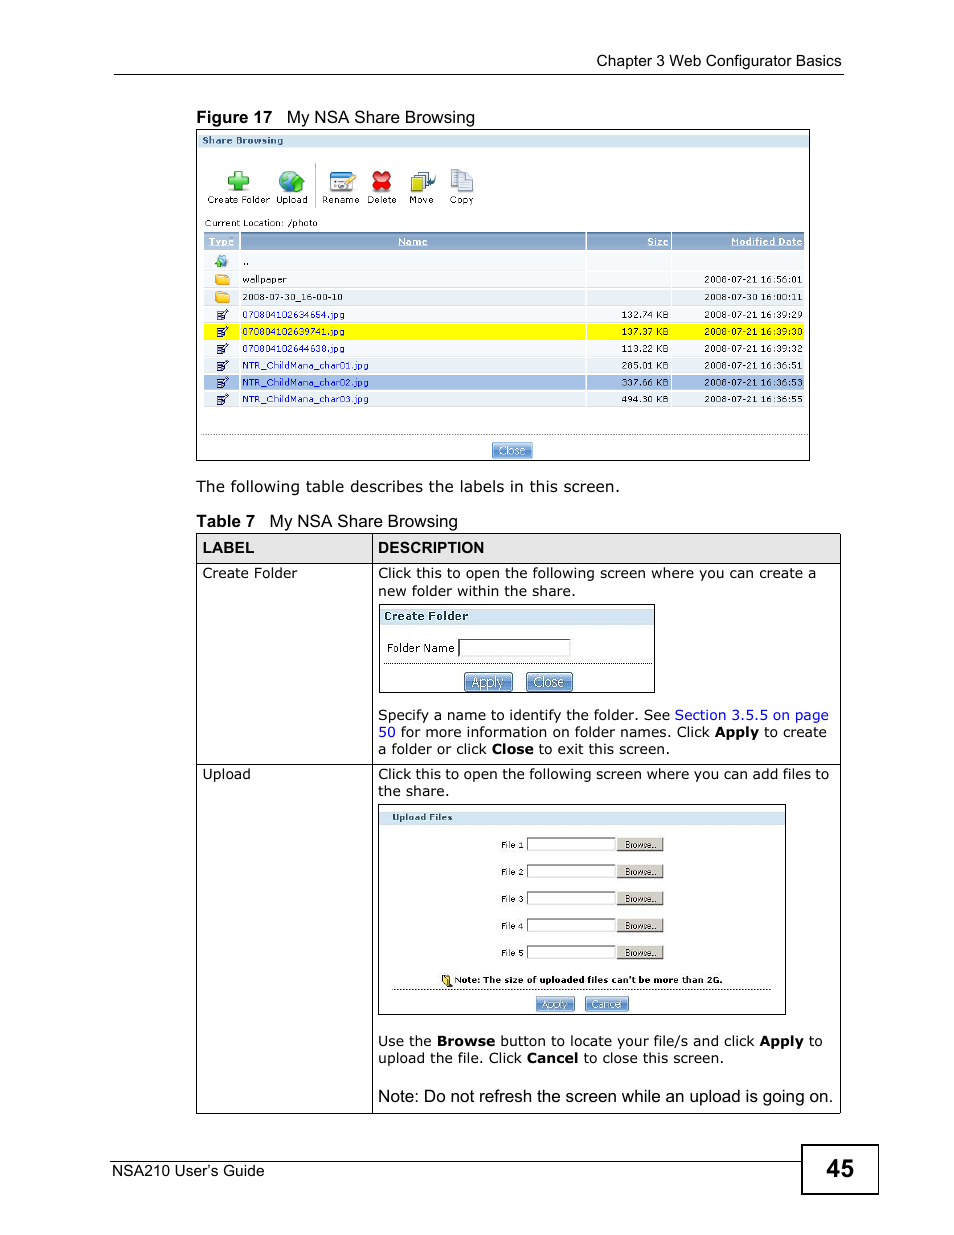Open file NTR_ChildMana_char02.jpg
The height and width of the screenshot is (1235, 954).
pyautogui.click(x=305, y=383)
